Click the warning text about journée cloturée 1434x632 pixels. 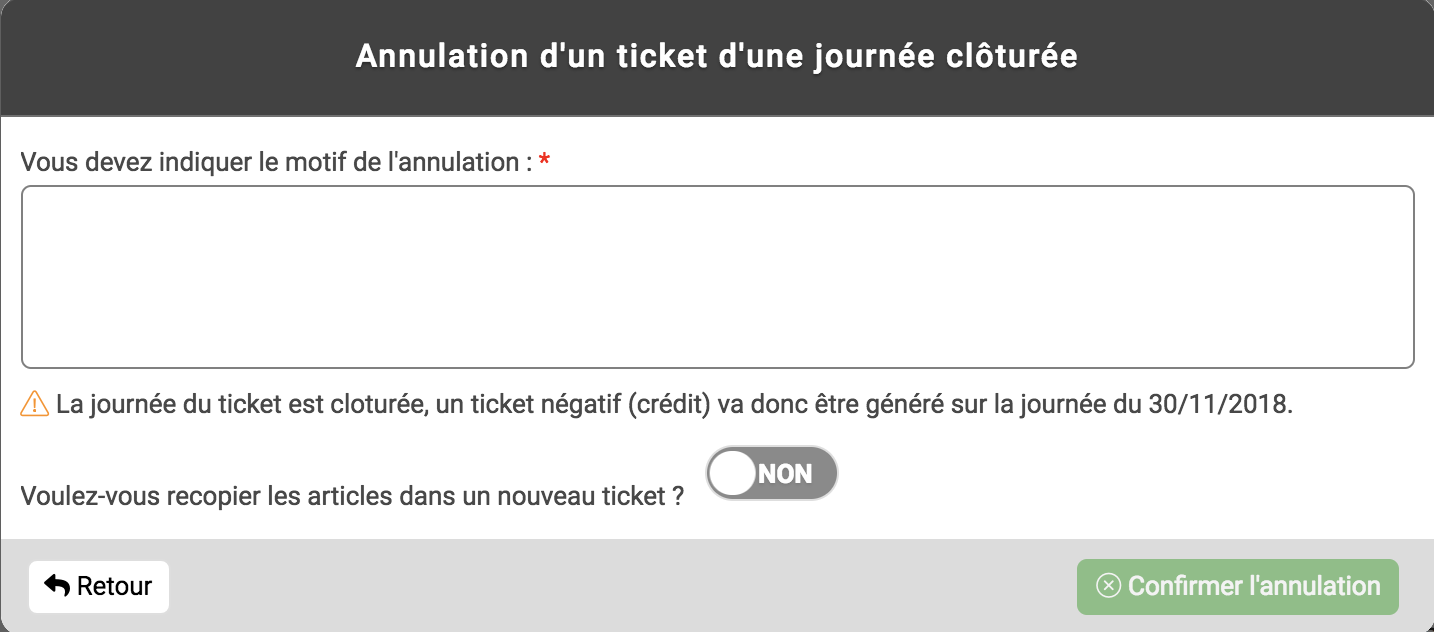(675, 405)
